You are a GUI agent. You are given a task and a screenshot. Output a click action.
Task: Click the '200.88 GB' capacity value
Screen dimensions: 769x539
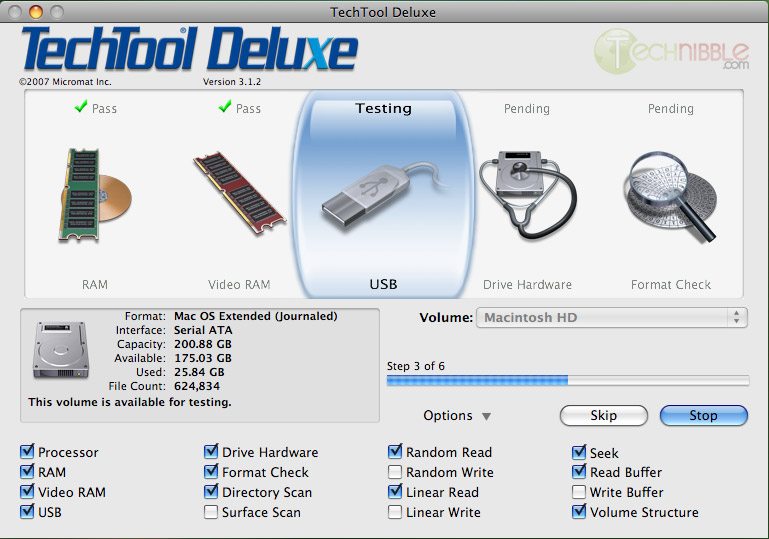pyautogui.click(x=203, y=344)
